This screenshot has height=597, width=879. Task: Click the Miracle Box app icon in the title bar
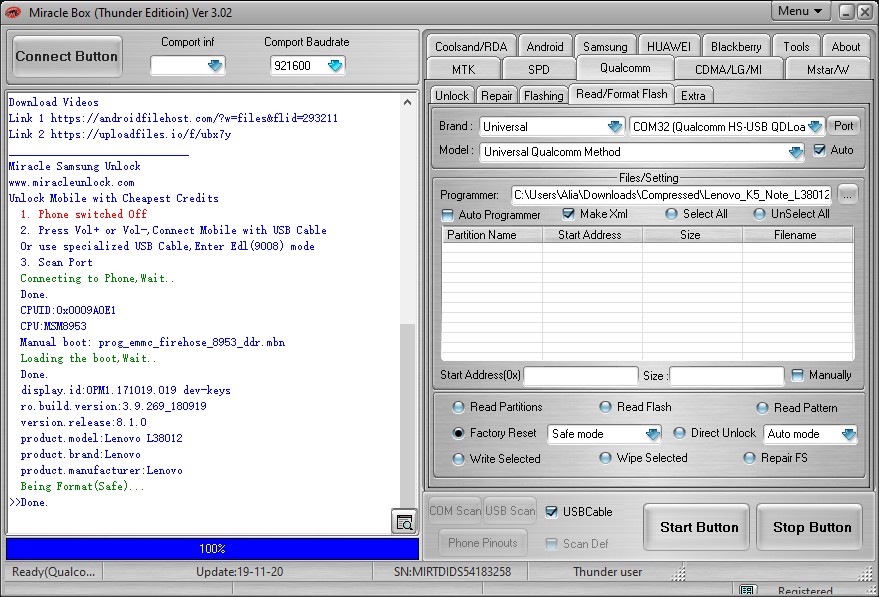[13, 12]
